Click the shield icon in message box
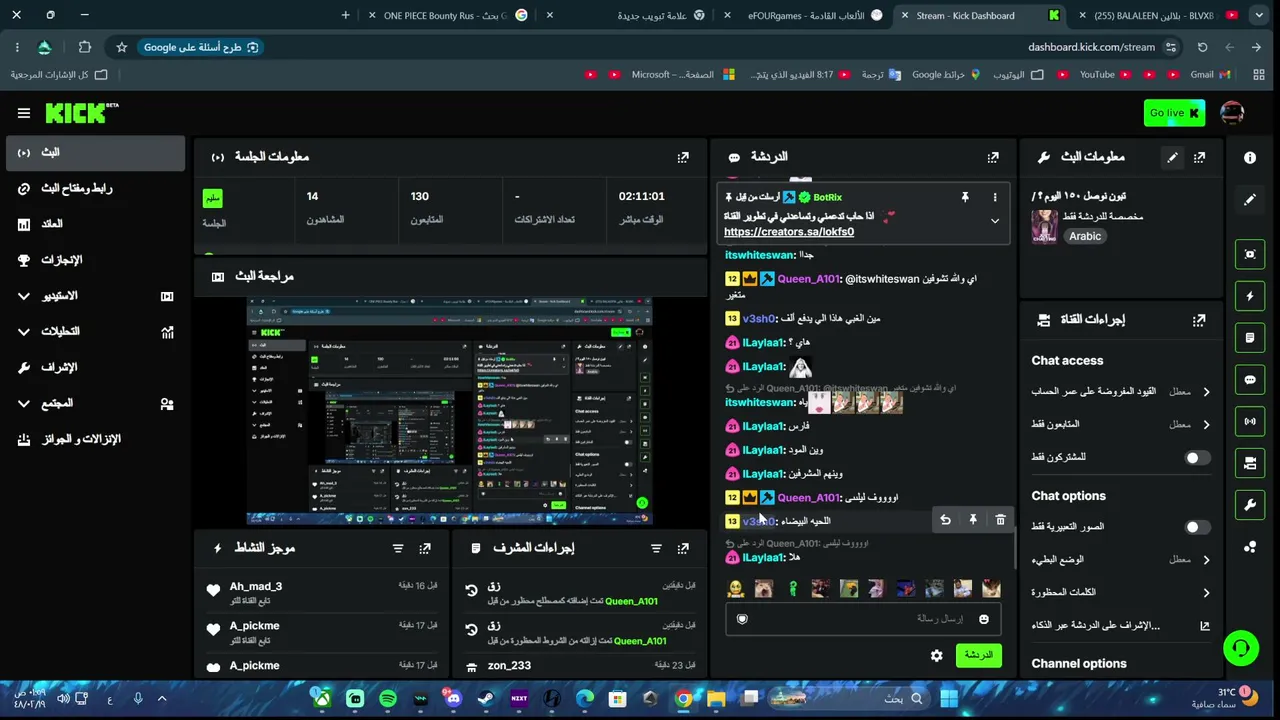Image resolution: width=1280 pixels, height=720 pixels. point(742,619)
